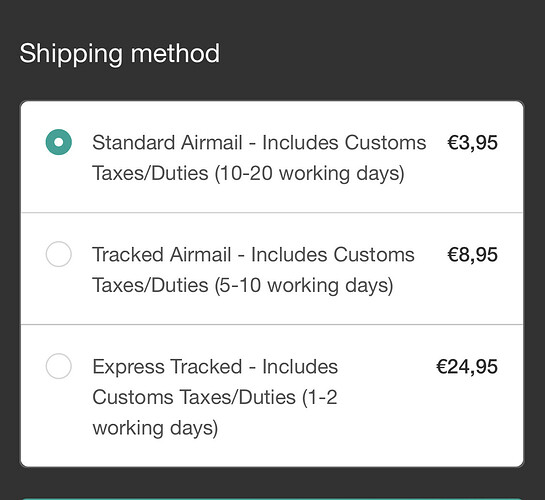
Task: Click the word 'Customs' in the Tracked Airmail option
Action: point(374,255)
